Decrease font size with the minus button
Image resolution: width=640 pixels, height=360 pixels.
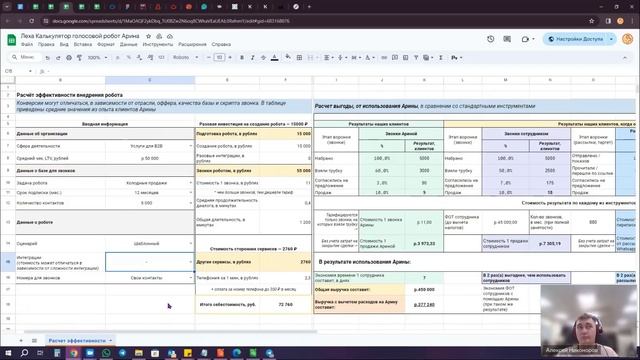(x=209, y=58)
